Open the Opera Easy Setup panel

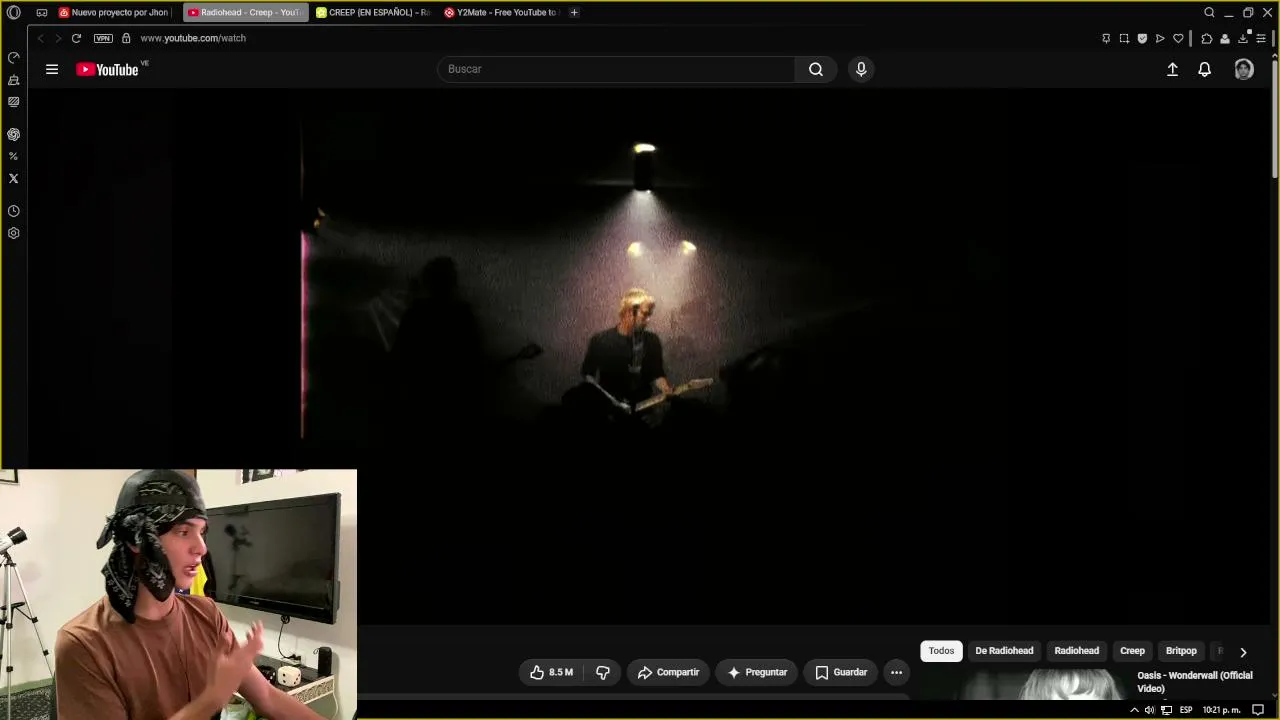(1261, 38)
